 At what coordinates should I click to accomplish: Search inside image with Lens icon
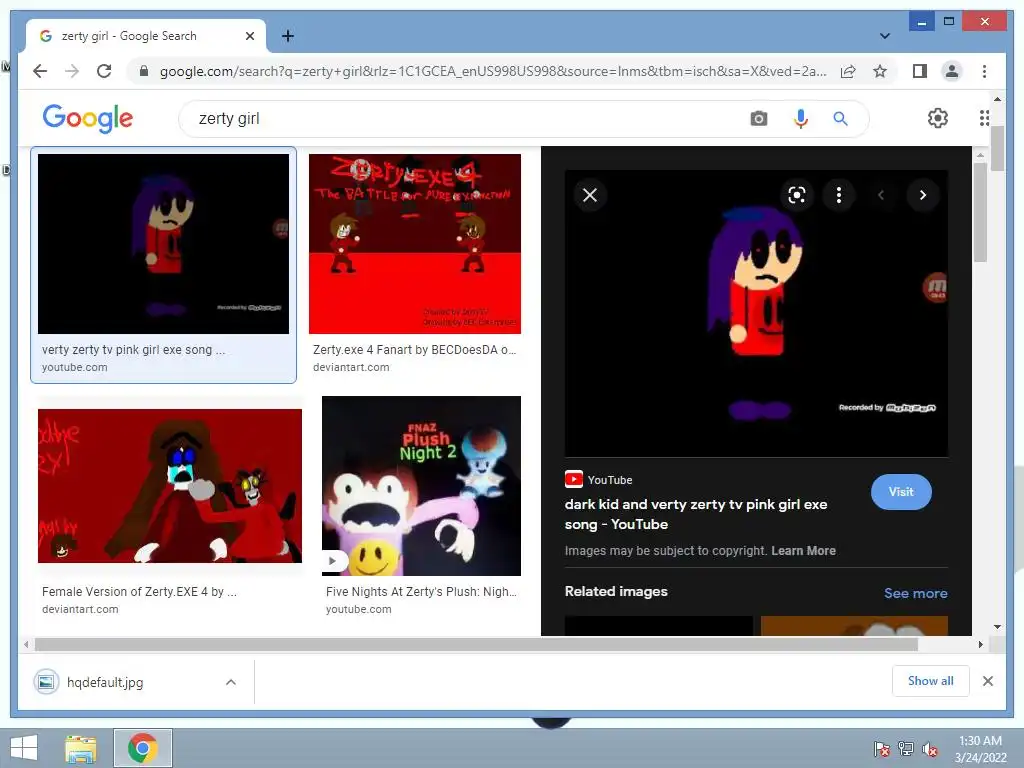[x=797, y=195]
